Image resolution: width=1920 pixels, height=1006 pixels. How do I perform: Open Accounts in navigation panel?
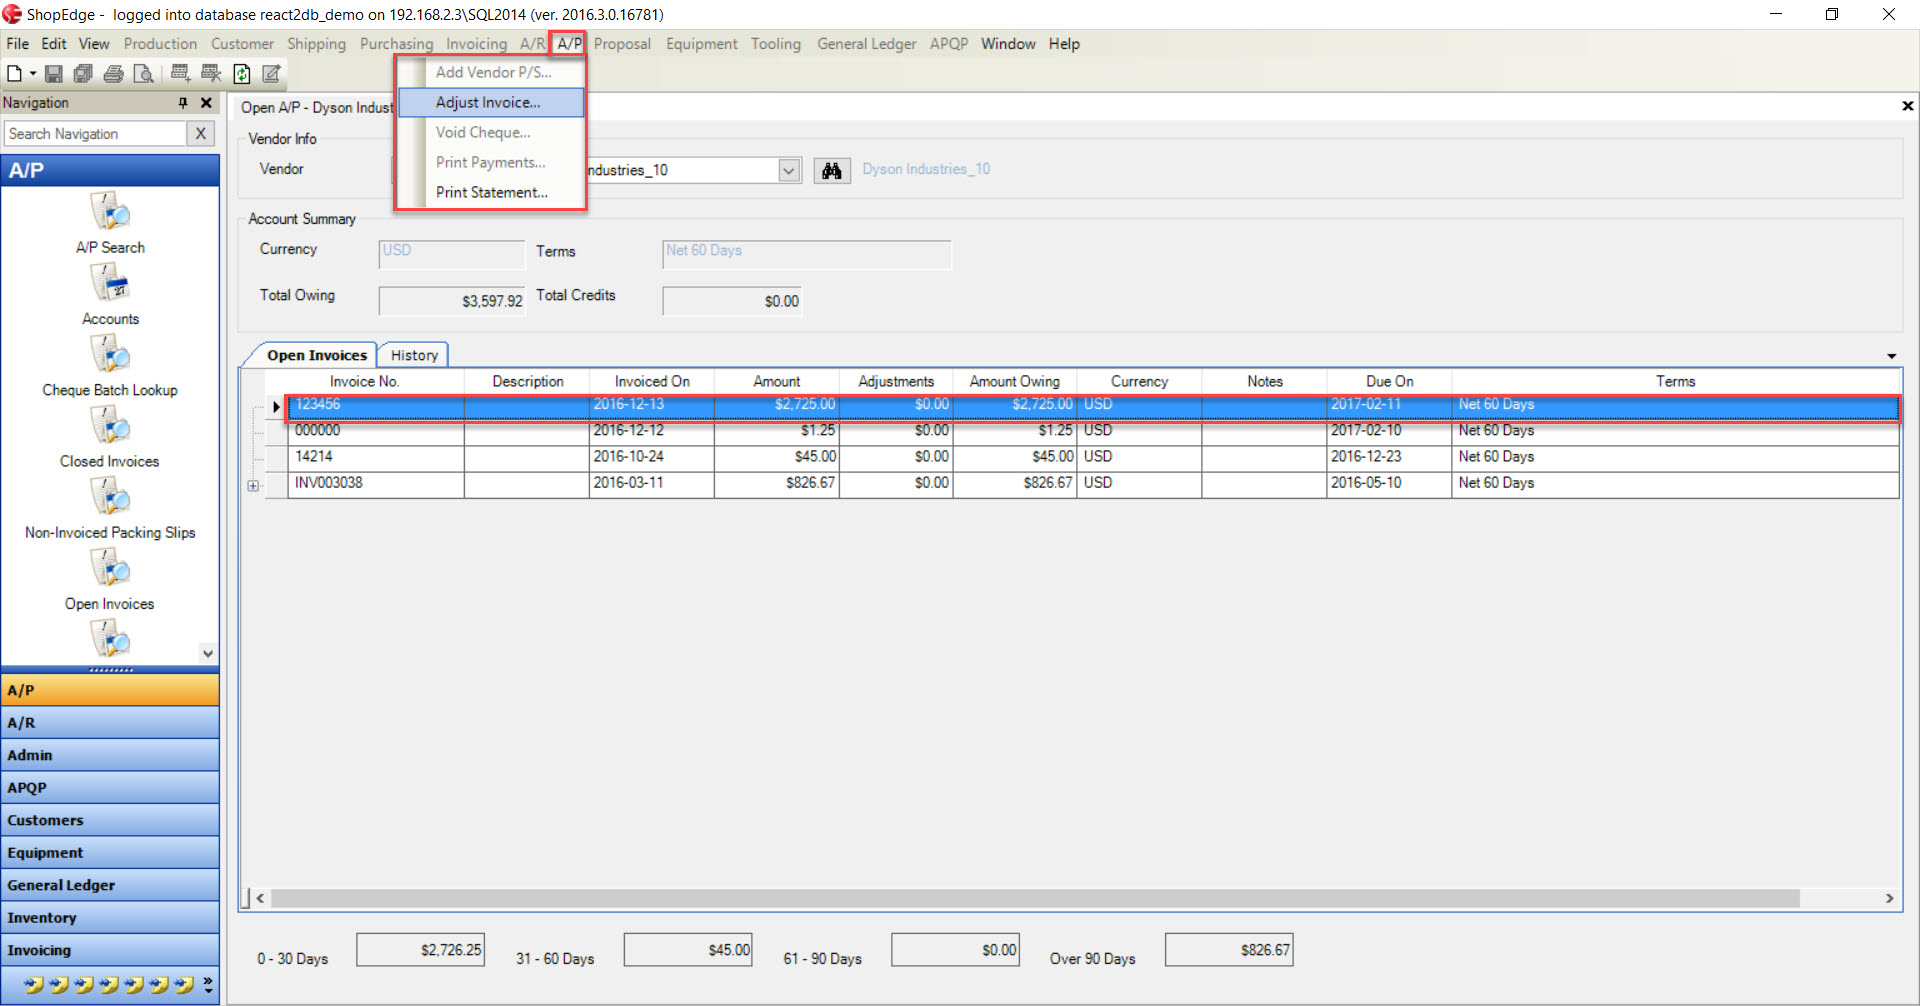coord(110,295)
